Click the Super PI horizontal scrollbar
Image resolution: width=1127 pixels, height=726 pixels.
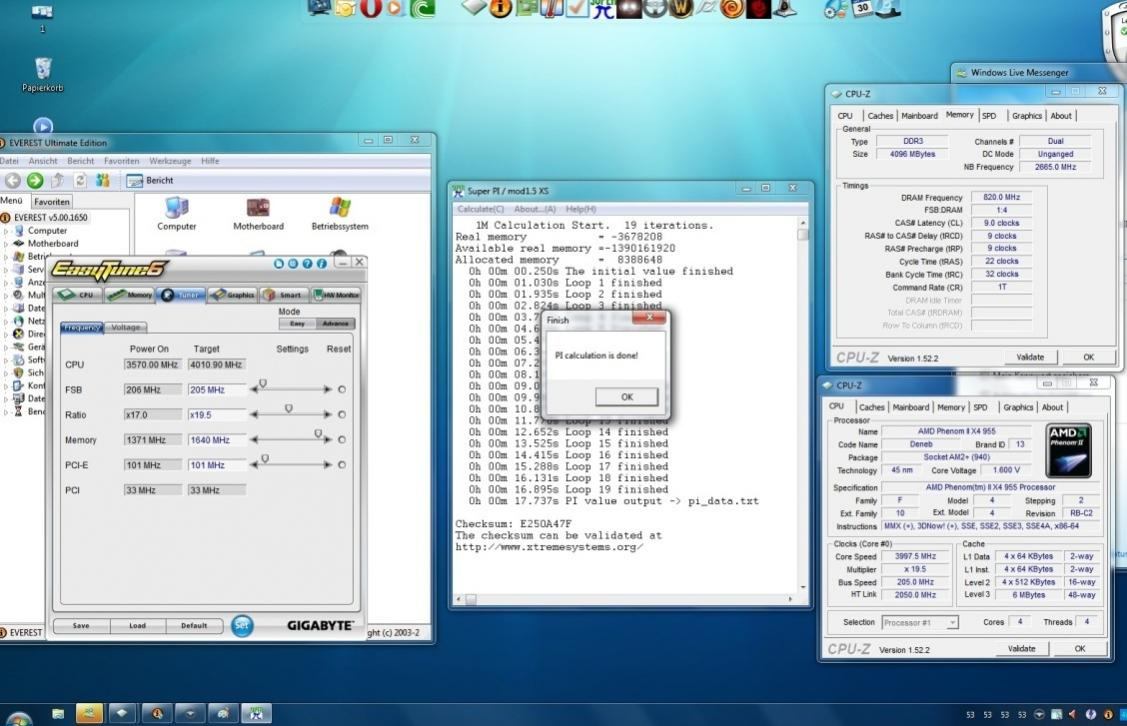(625, 599)
